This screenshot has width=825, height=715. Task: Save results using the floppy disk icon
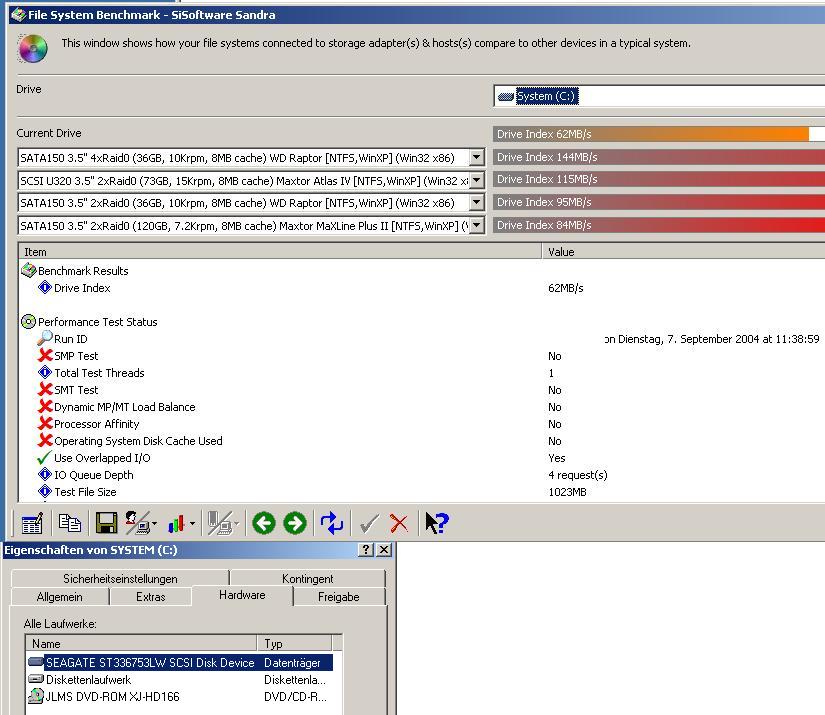pos(106,523)
